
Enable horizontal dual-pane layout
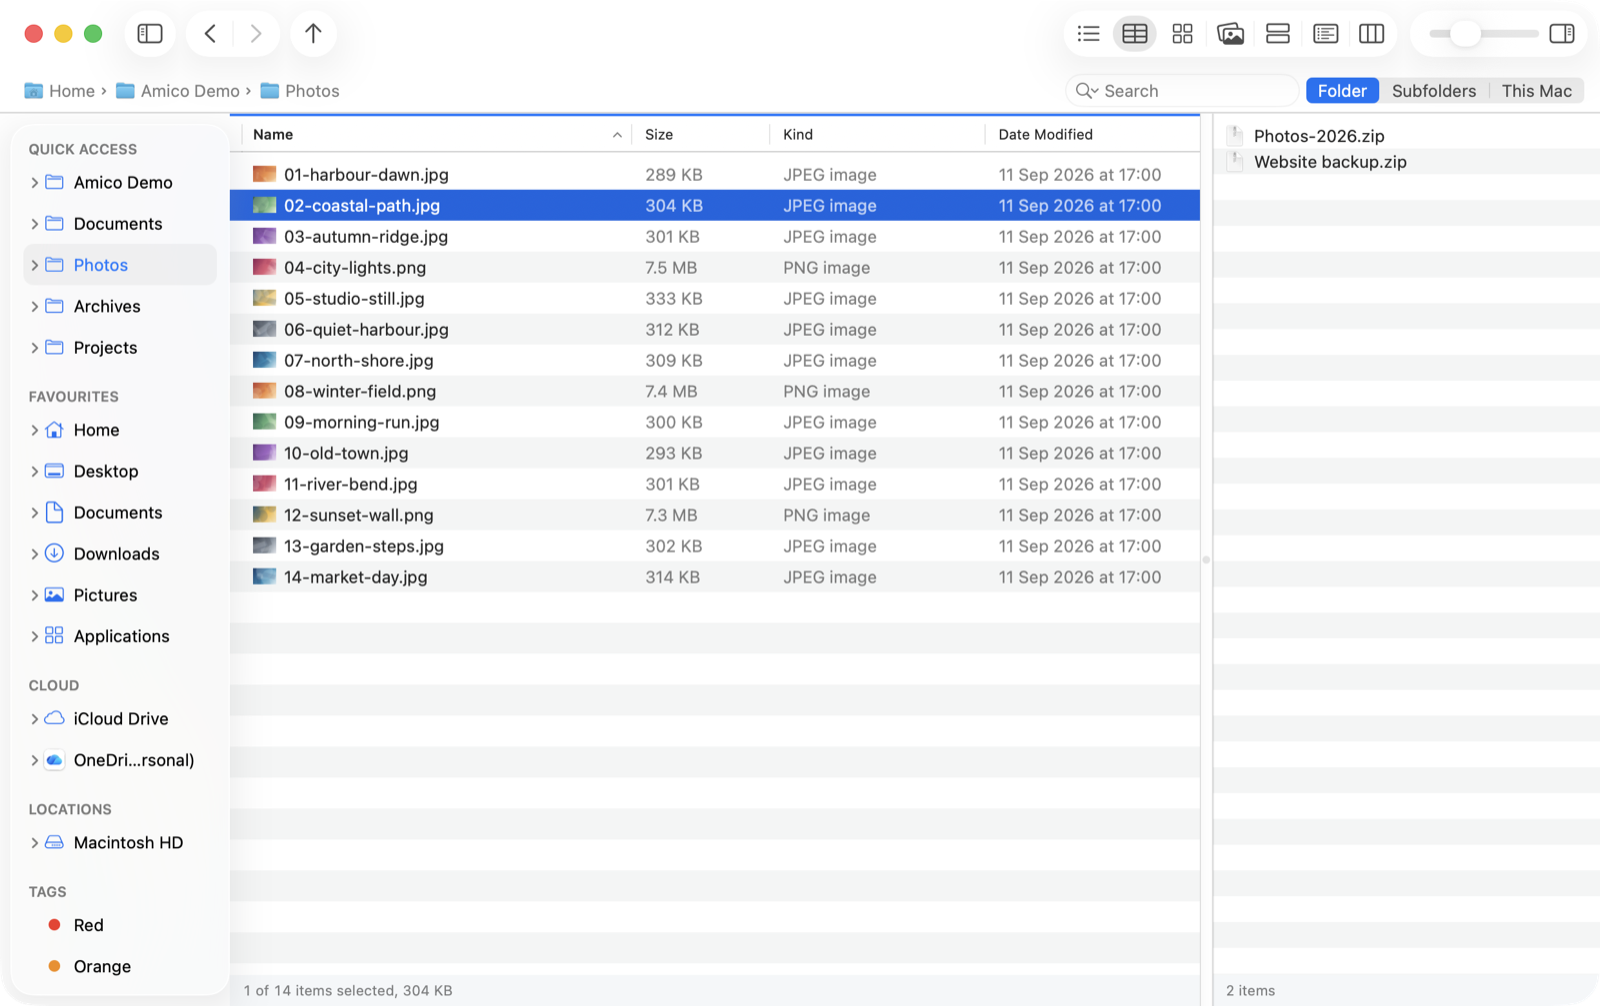pyautogui.click(x=1278, y=34)
